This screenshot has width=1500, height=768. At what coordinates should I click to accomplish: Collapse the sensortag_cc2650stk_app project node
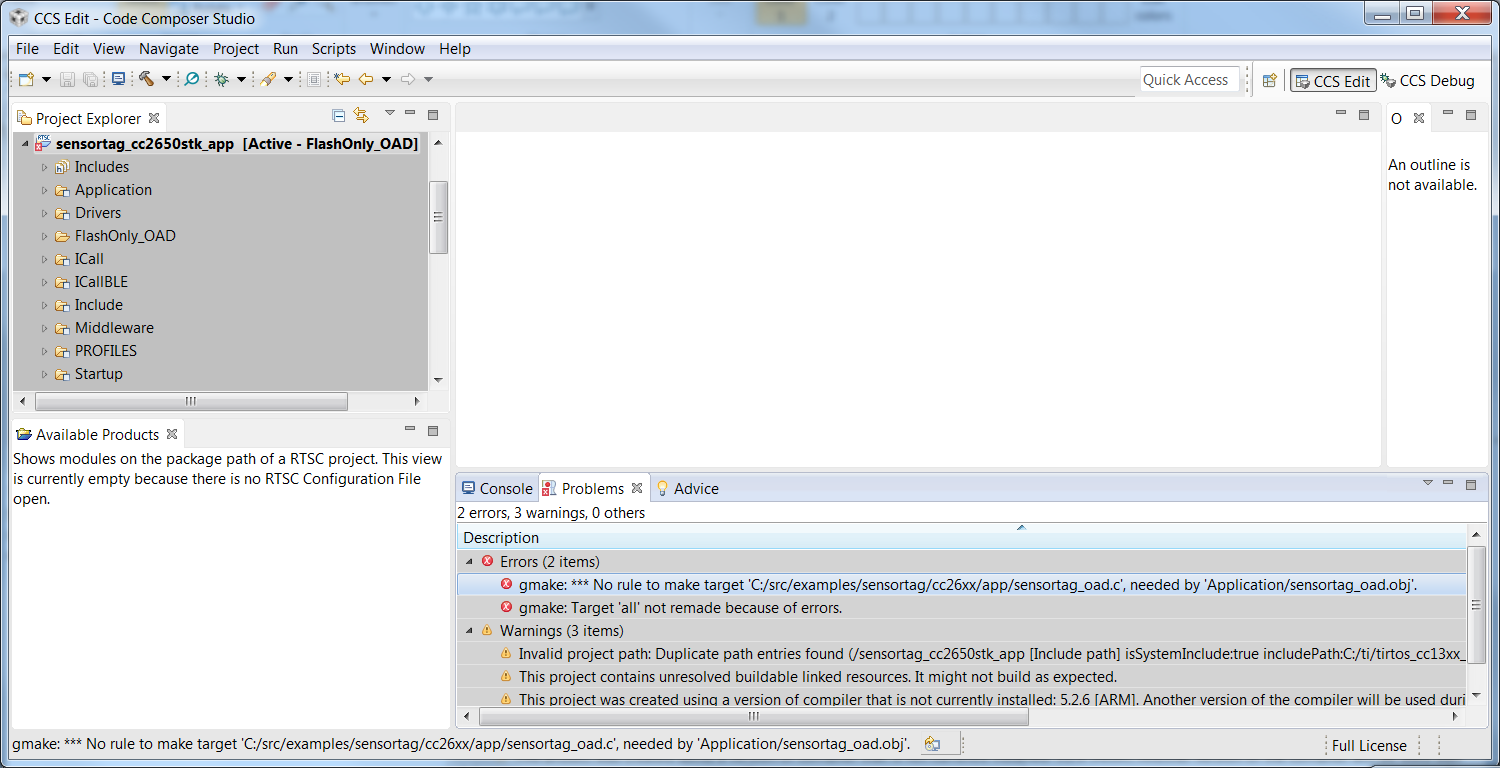[25, 144]
